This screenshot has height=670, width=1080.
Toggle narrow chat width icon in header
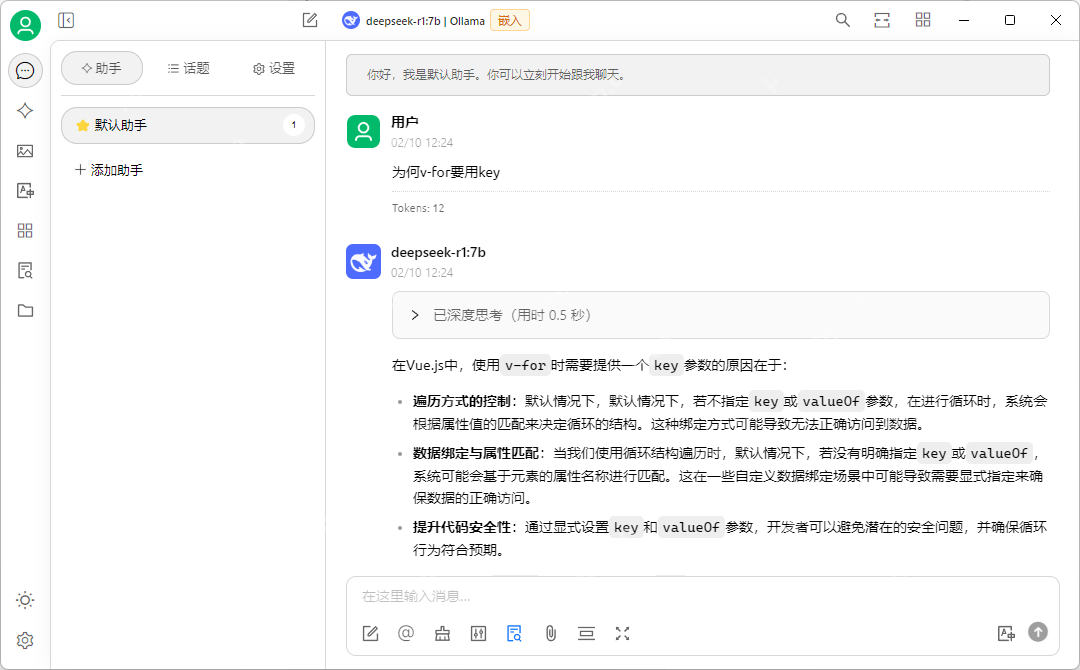tap(882, 20)
